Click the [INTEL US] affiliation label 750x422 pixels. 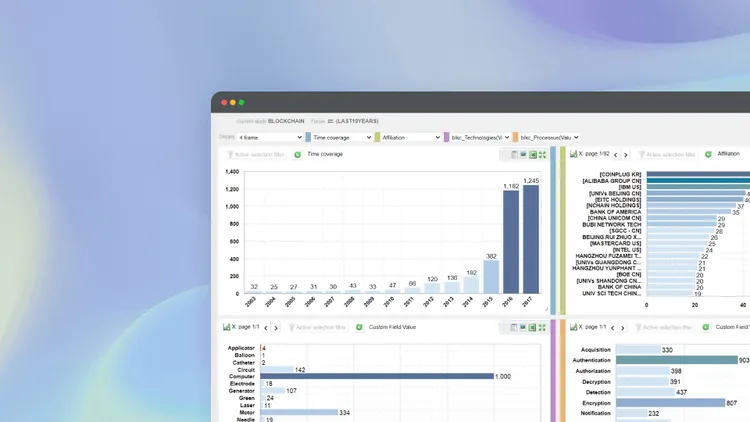coord(627,250)
